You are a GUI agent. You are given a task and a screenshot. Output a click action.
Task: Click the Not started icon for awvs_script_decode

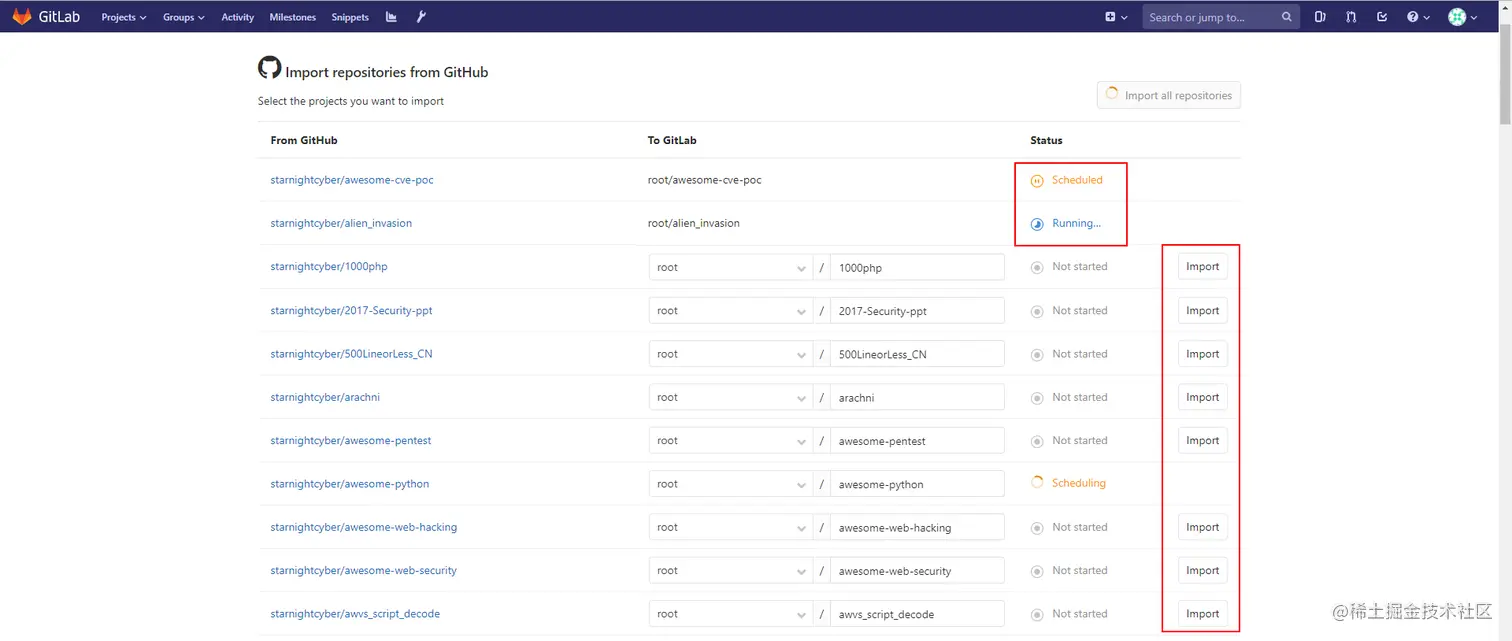click(x=1037, y=614)
